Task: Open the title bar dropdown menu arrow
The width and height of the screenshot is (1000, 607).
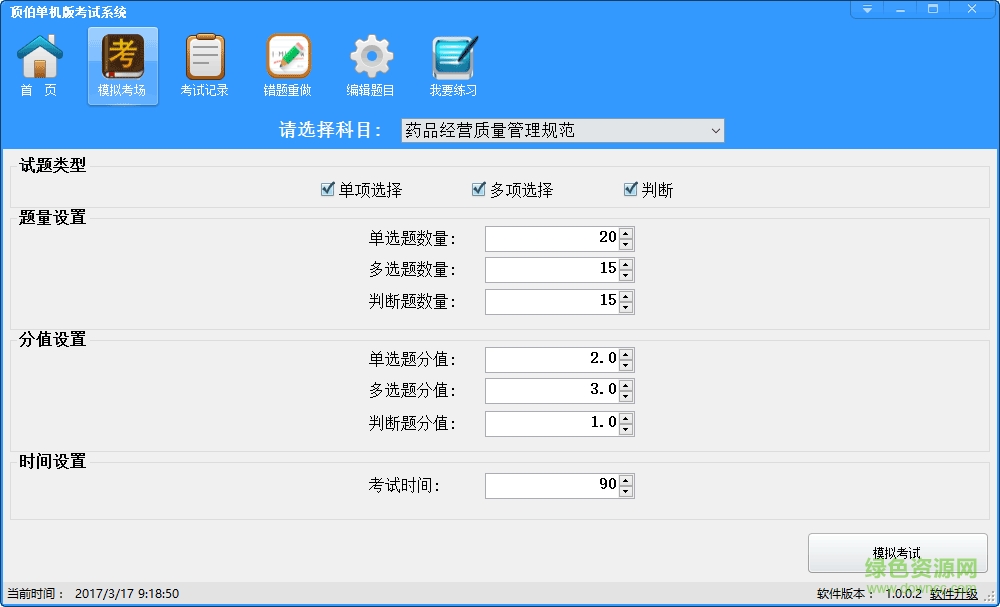Action: [x=867, y=9]
